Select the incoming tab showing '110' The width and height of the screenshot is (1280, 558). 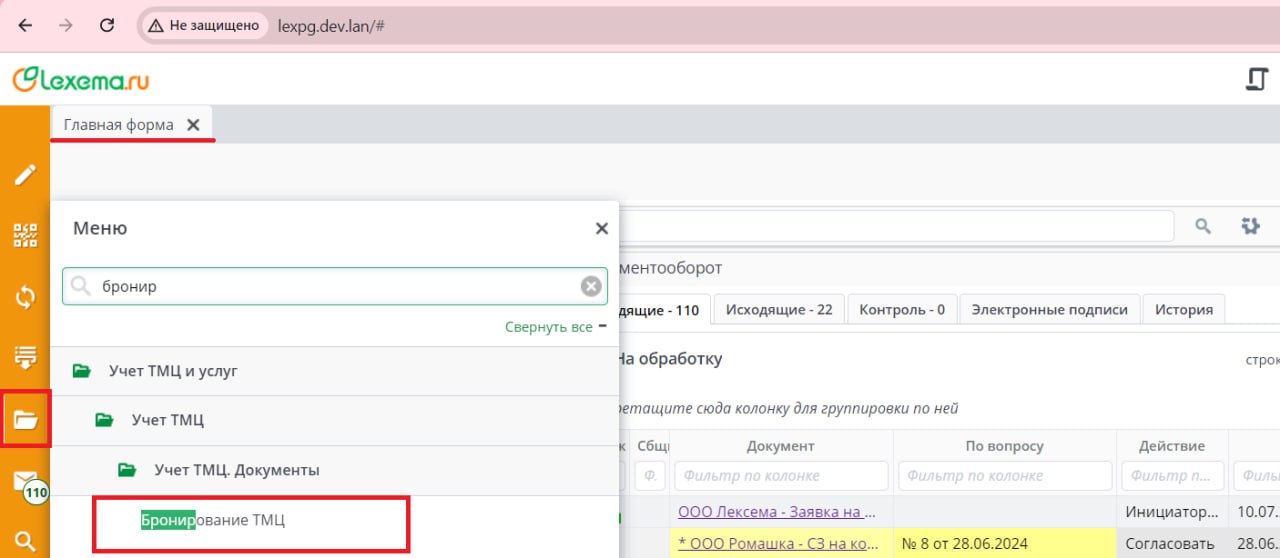click(x=665, y=309)
